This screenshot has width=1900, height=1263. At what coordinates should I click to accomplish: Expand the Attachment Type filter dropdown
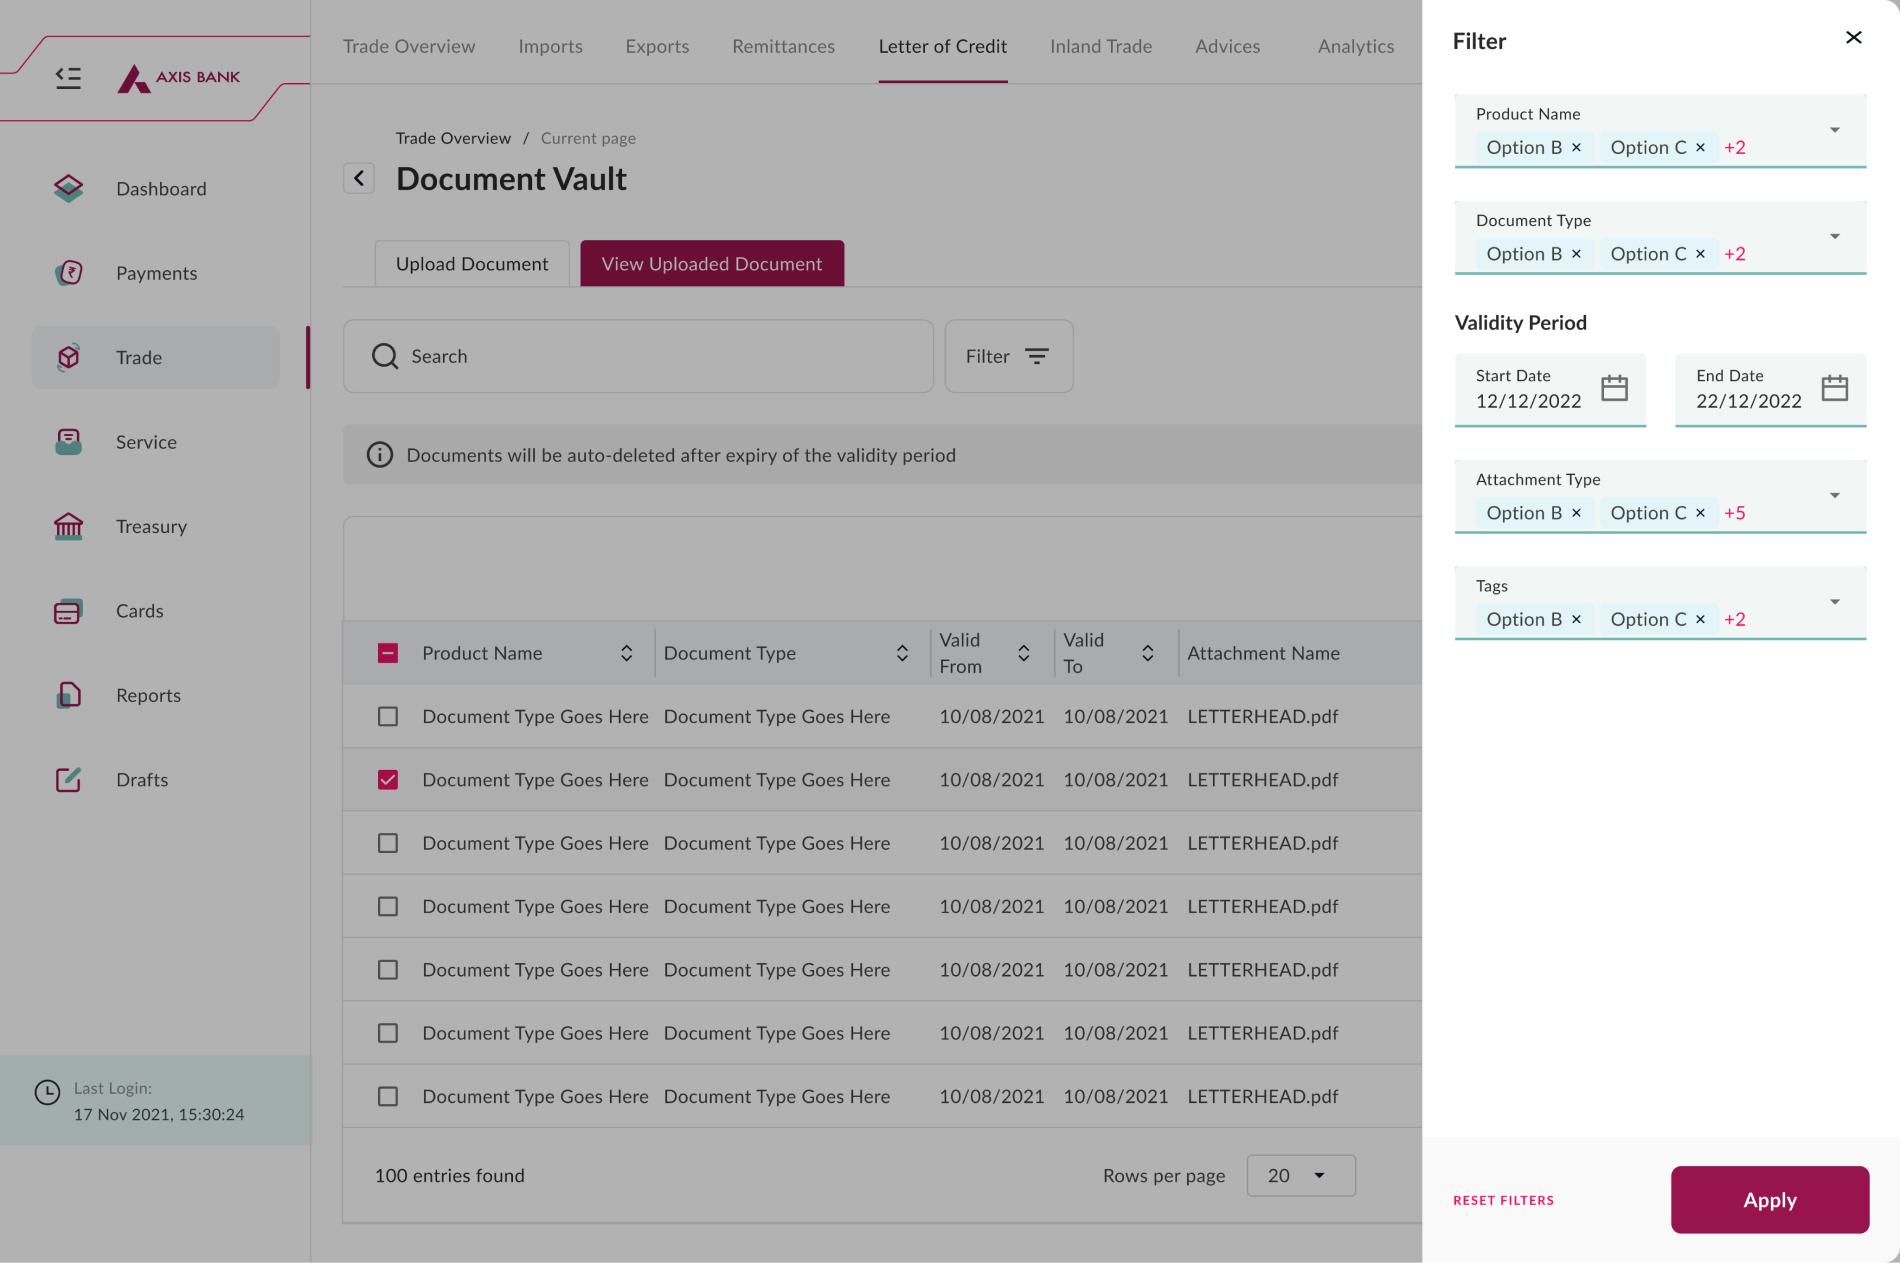coord(1834,496)
